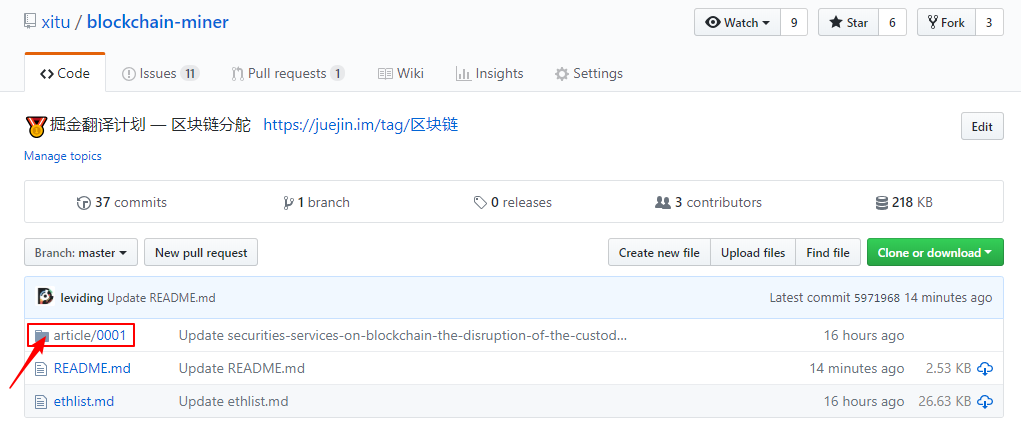Viewport: 1021px width, 425px height.
Task: Open the Clone or download dropdown
Action: (x=935, y=253)
